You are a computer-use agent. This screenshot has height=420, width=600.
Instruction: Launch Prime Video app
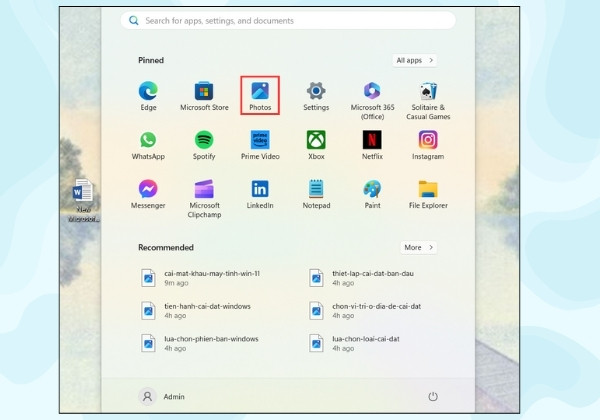[x=260, y=145]
